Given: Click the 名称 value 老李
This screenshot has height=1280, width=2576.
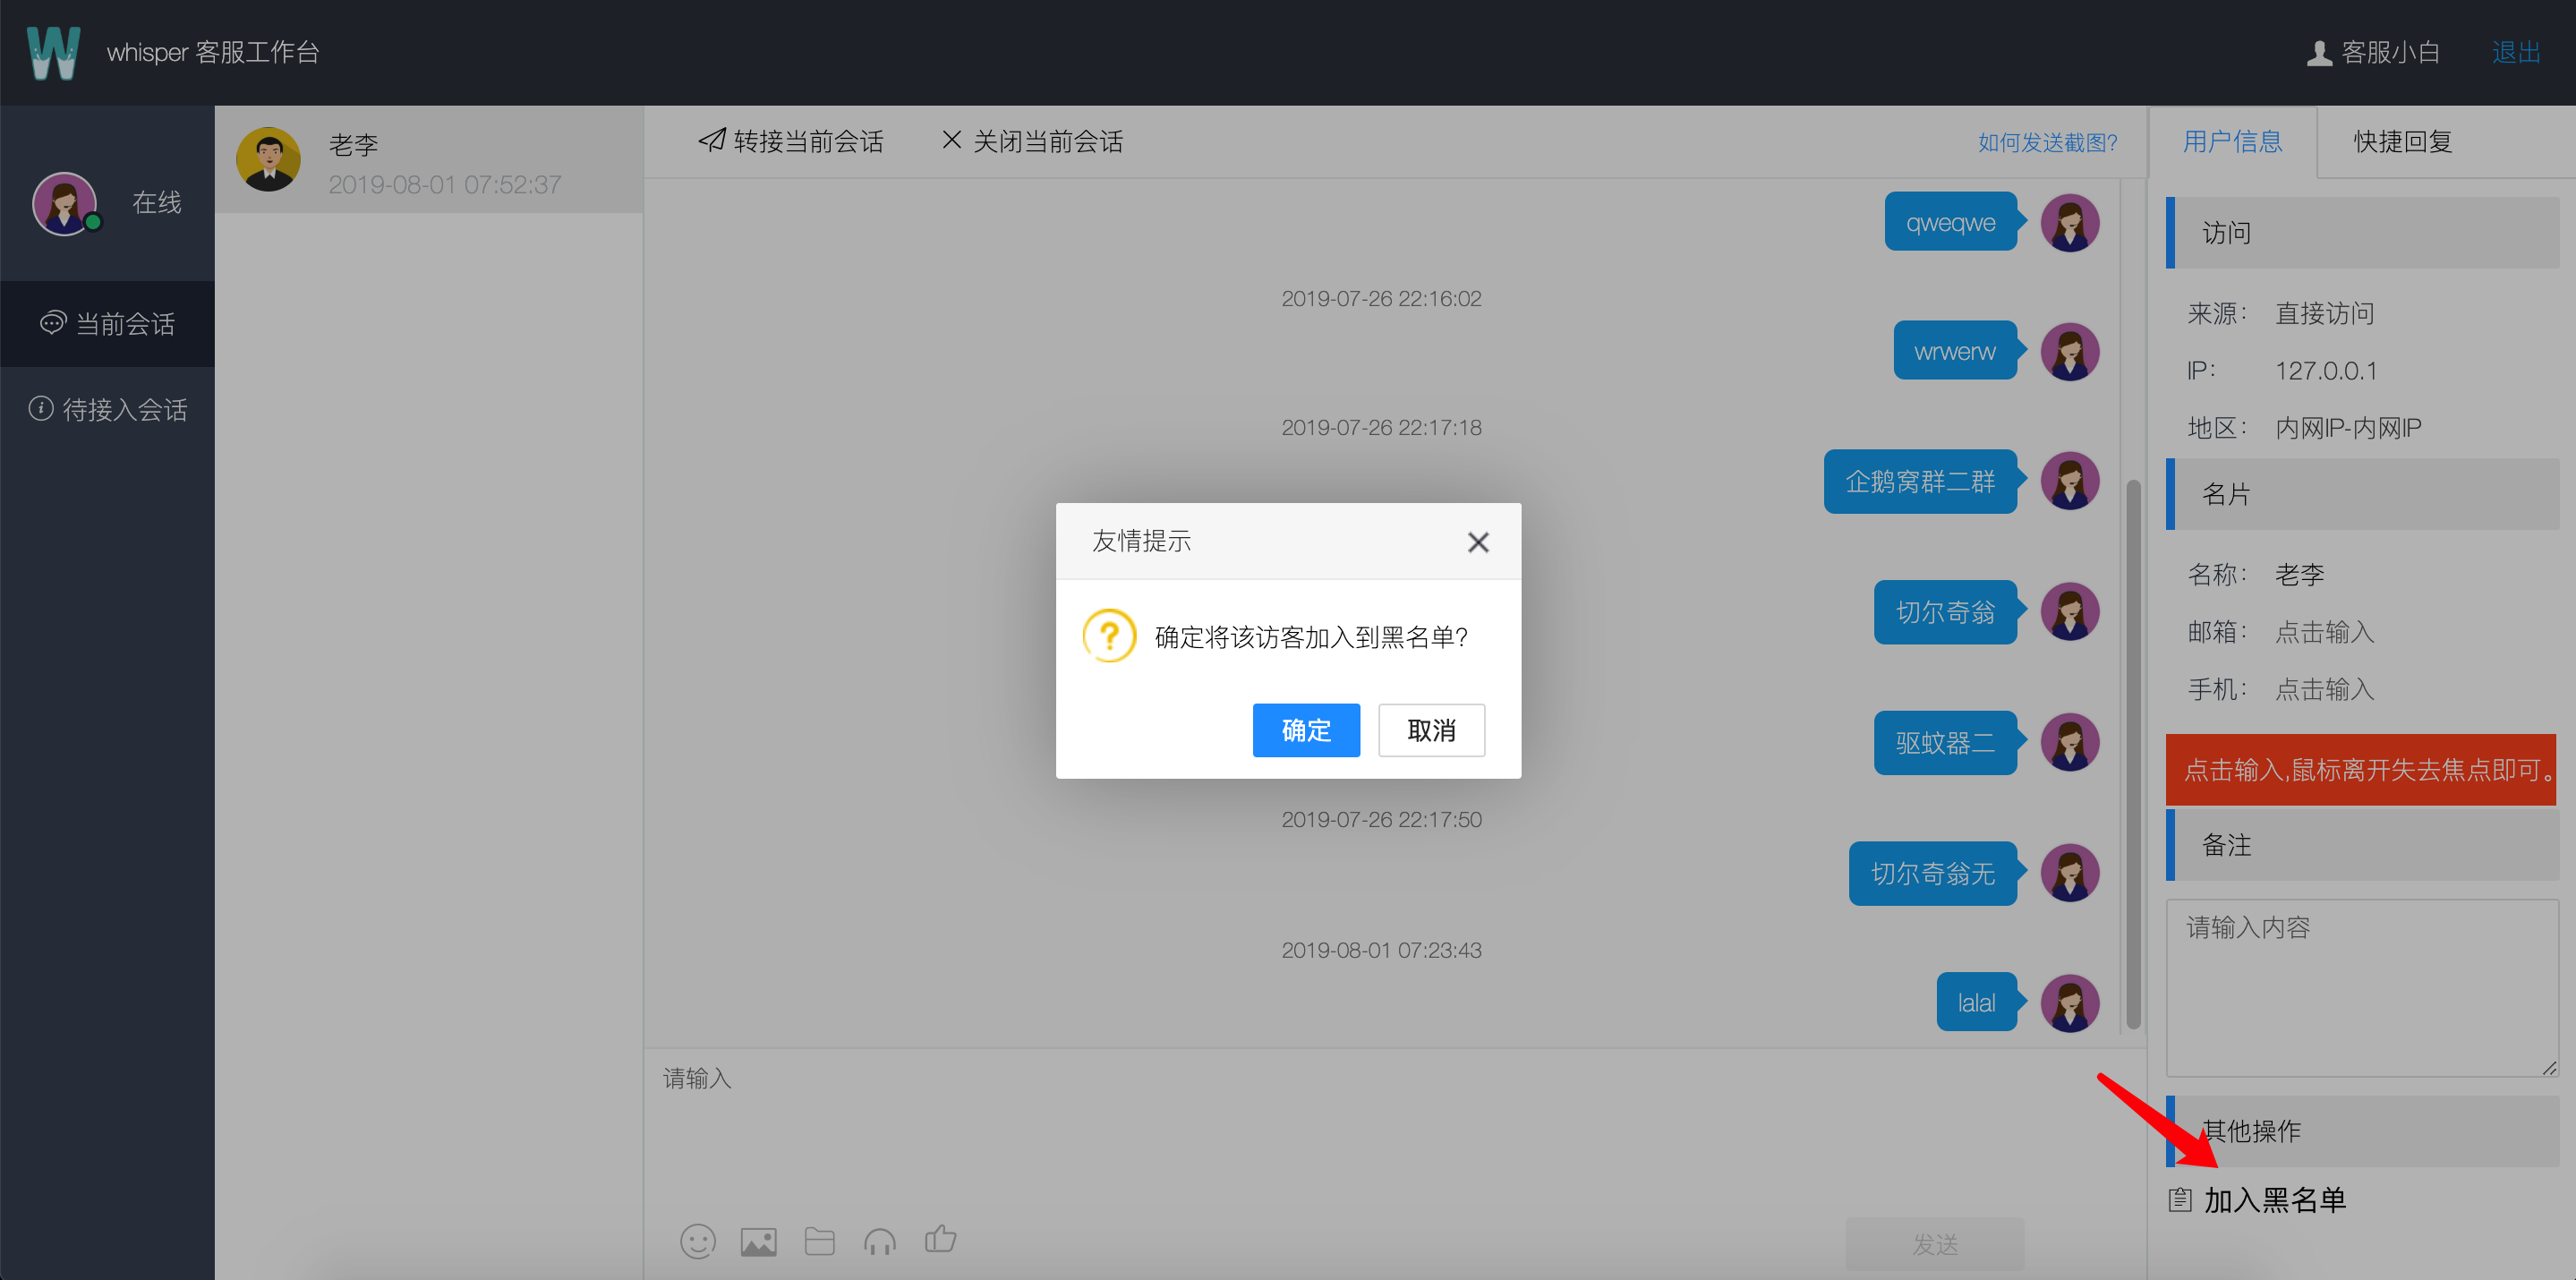Looking at the screenshot, I should (2299, 575).
